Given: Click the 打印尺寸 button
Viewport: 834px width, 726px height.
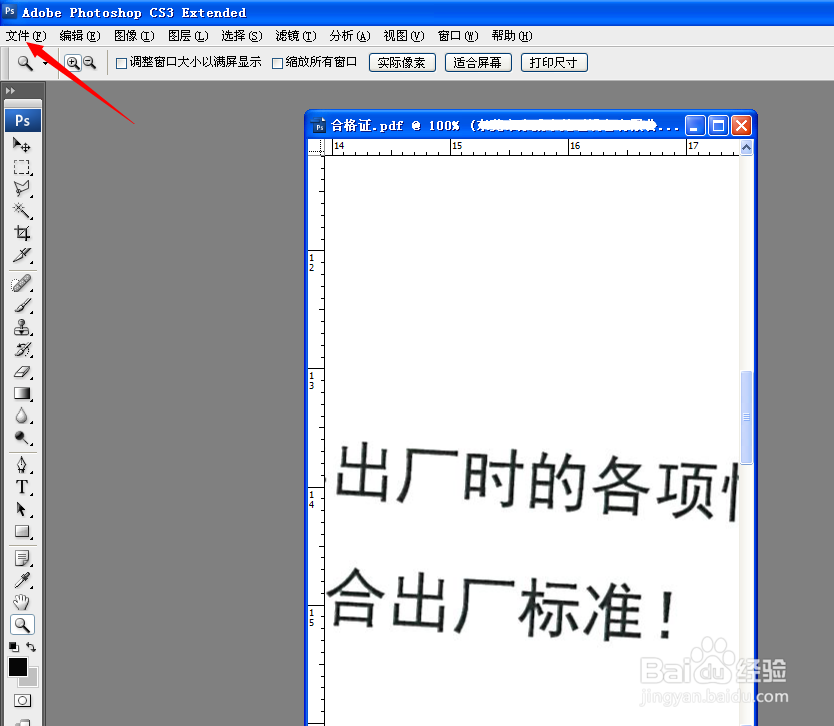Looking at the screenshot, I should pos(553,62).
